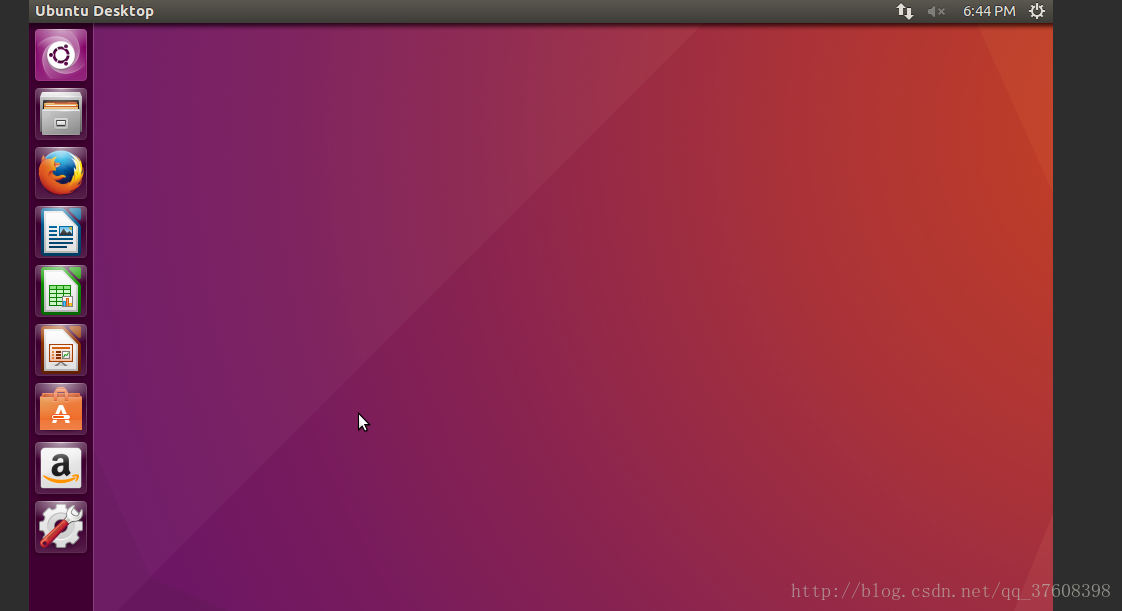Open the Ubuntu Software center
This screenshot has width=1122, height=611.
click(59, 408)
